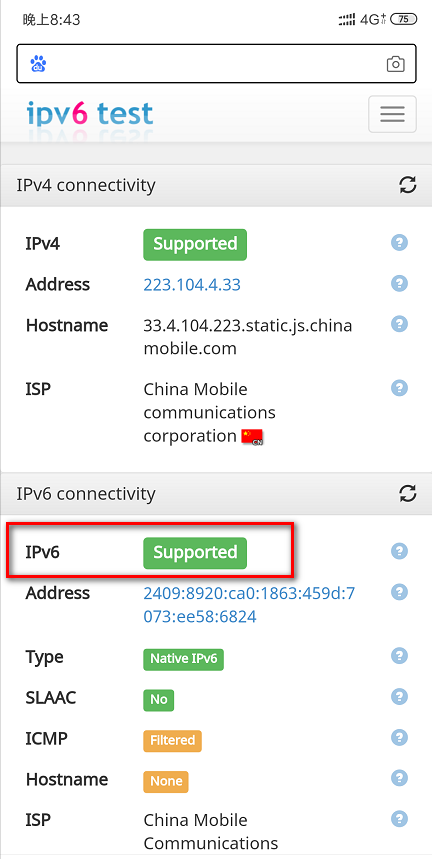432x859 pixels.
Task: Tap the camera icon in search bar
Action: tap(395, 64)
